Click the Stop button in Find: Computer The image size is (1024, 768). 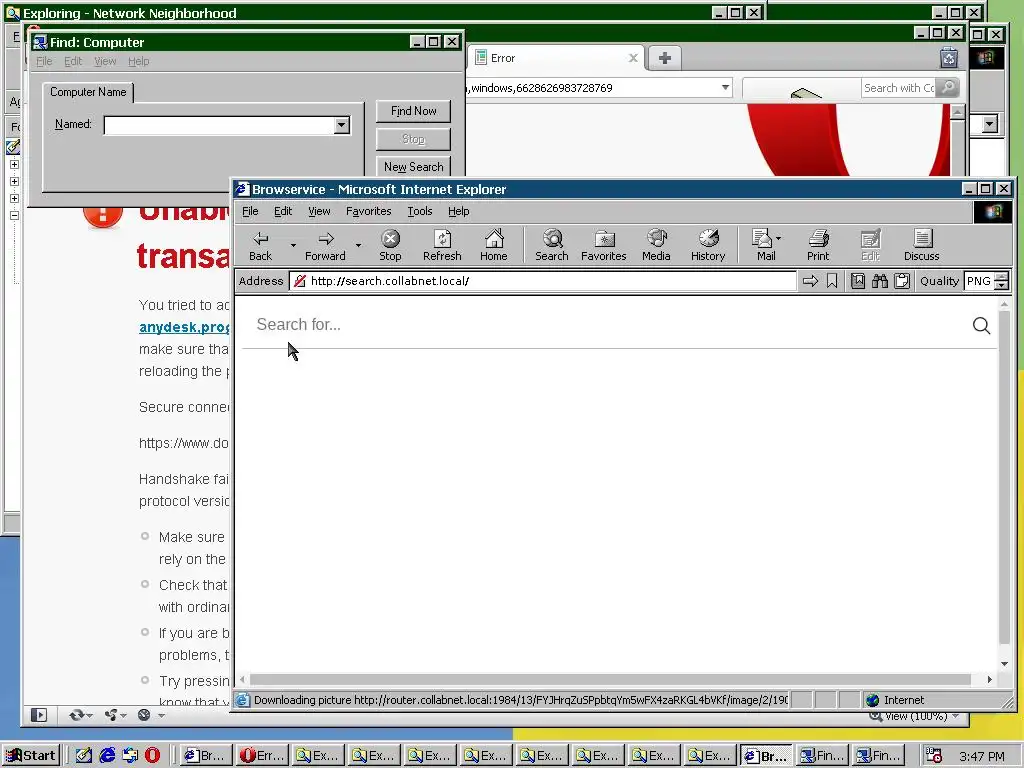click(x=413, y=139)
